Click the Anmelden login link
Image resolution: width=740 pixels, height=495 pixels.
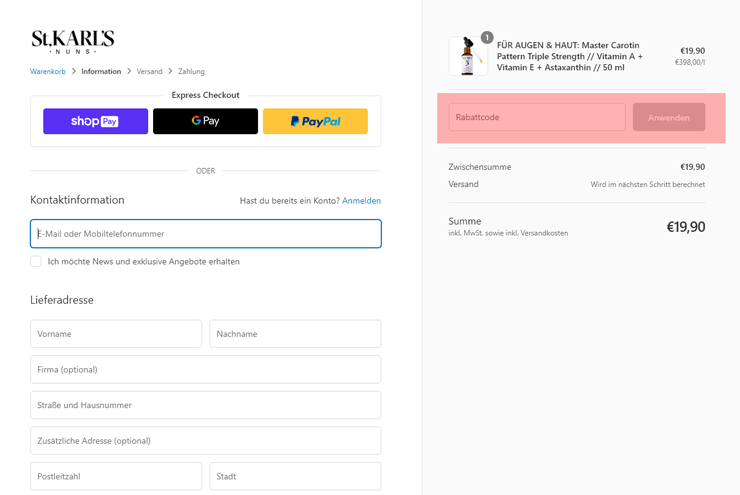(x=361, y=201)
